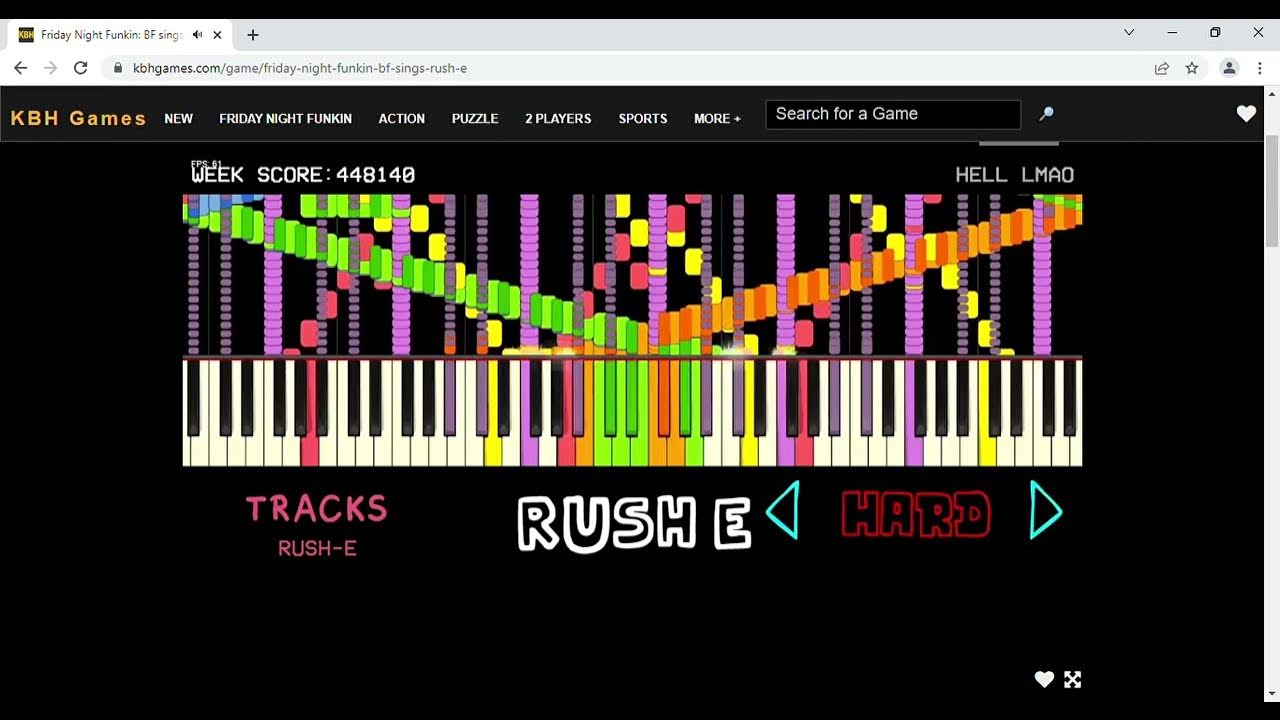This screenshot has height=720, width=1280.
Task: Open the NEW menu item
Action: pyautogui.click(x=179, y=118)
